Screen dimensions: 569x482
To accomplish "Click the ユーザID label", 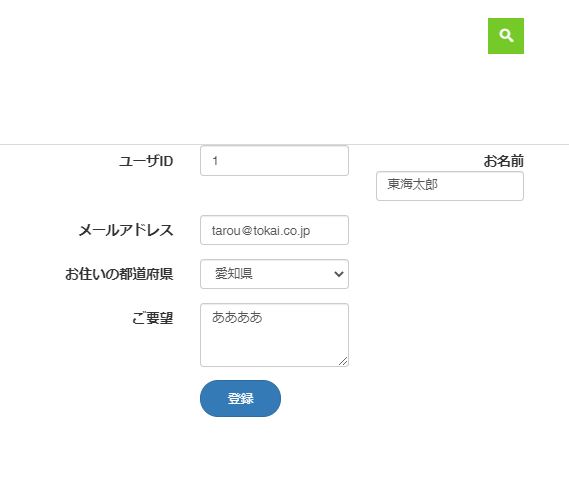I will click(146, 161).
